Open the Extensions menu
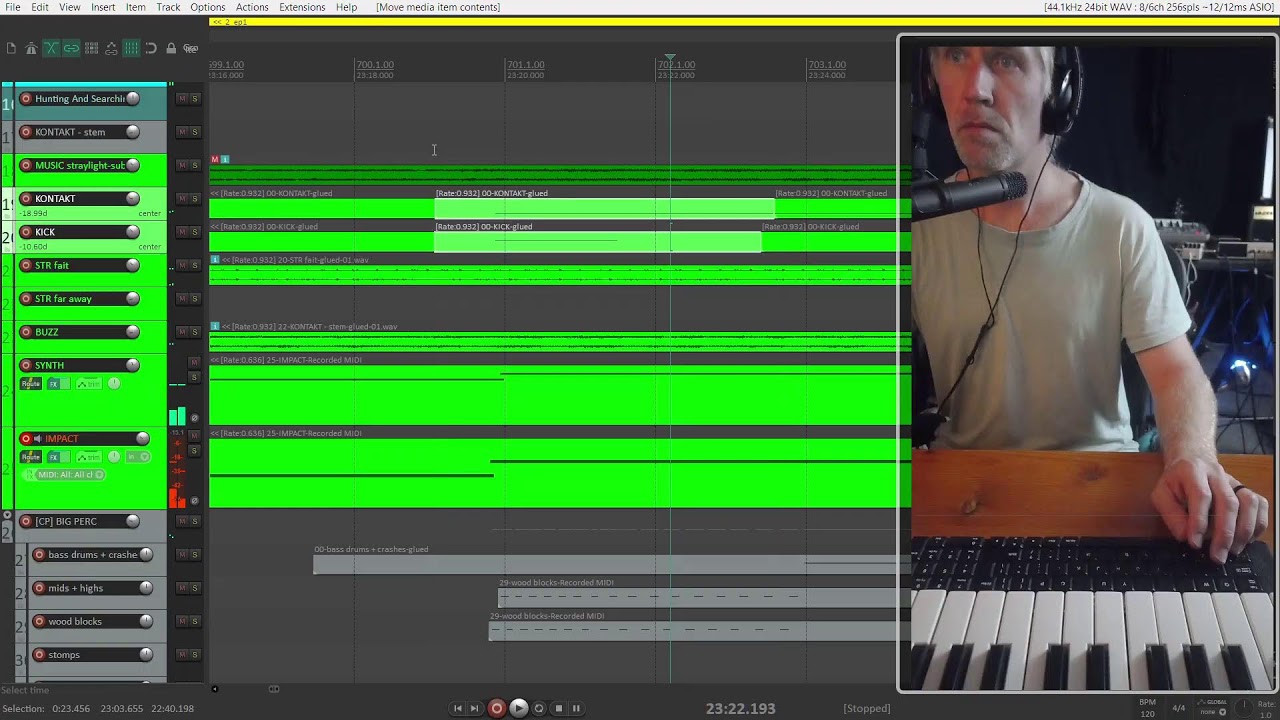Image resolution: width=1280 pixels, height=720 pixels. (x=302, y=7)
